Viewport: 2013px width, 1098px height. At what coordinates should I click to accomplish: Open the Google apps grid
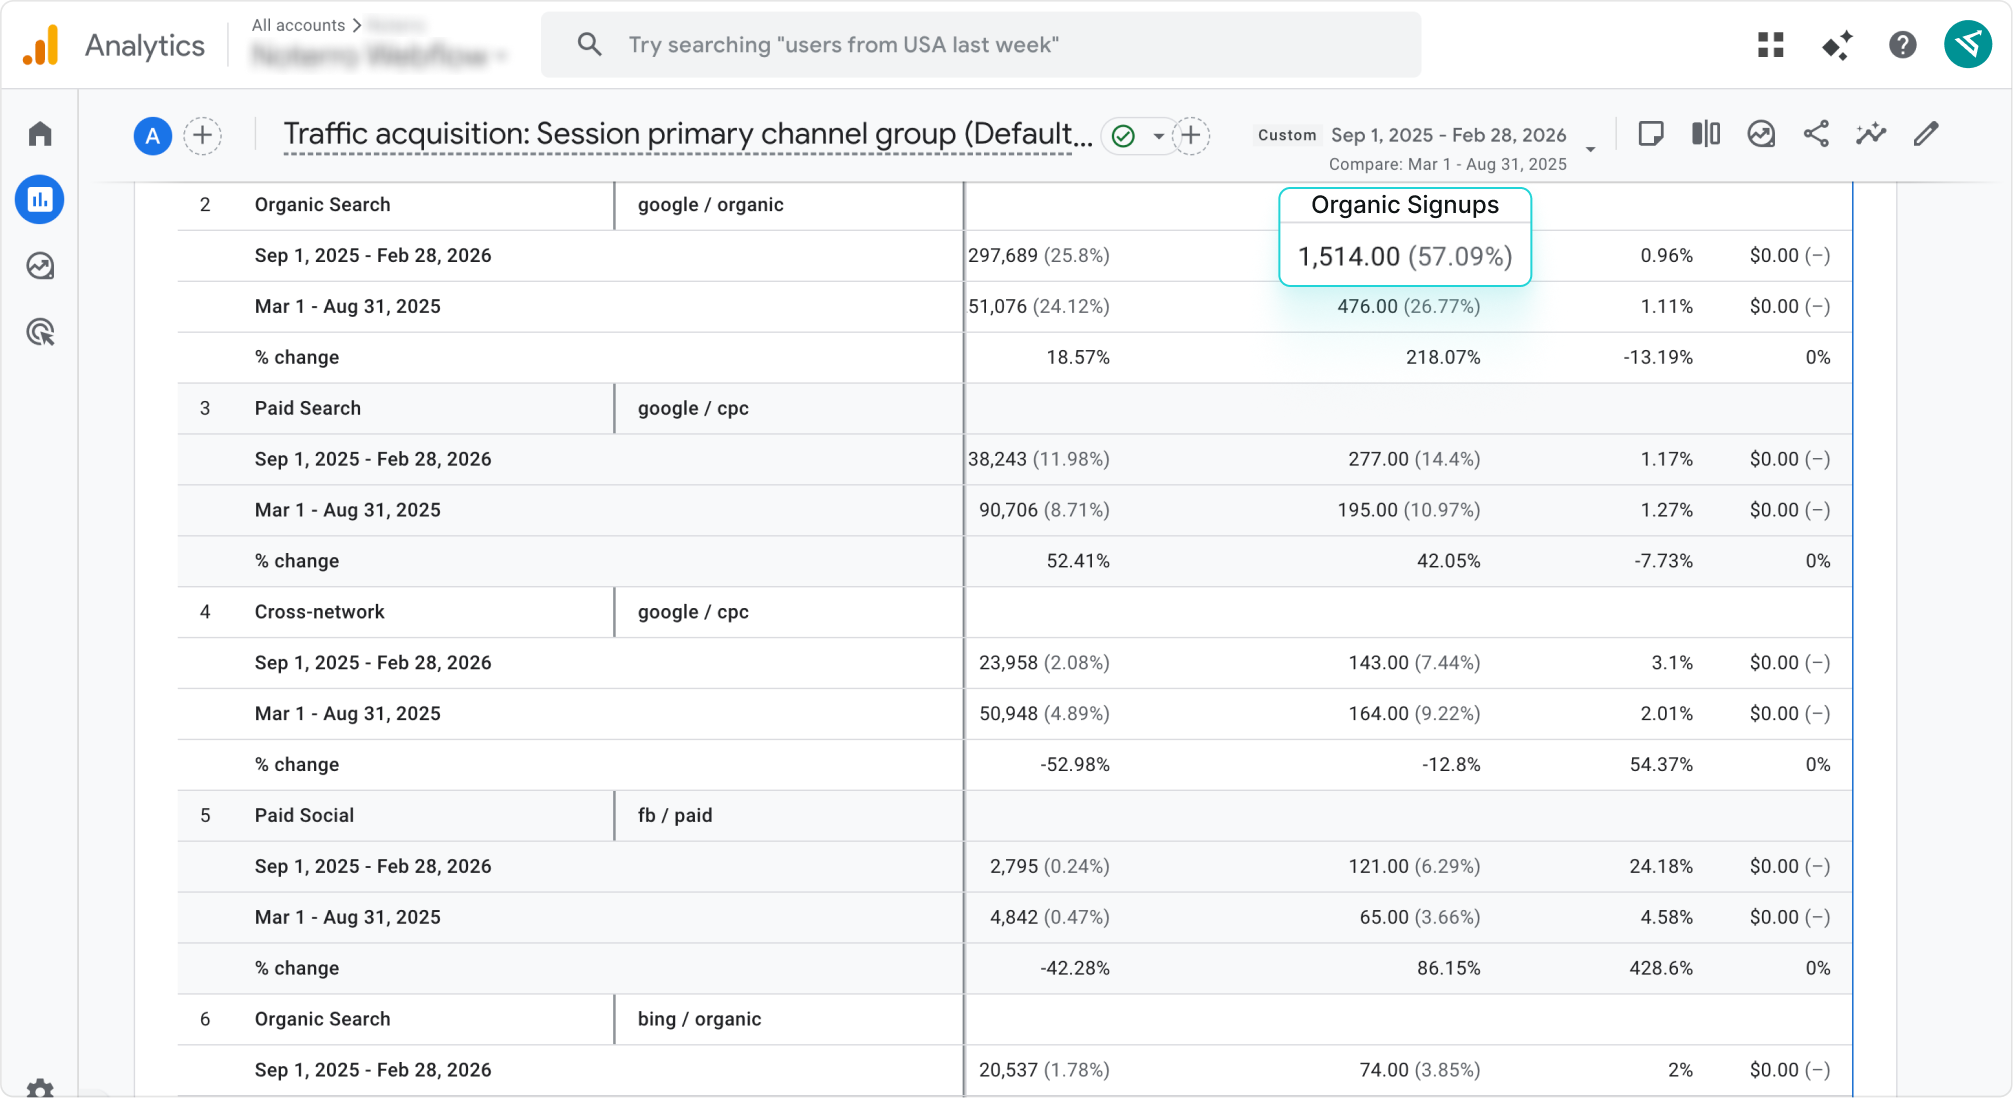(1771, 45)
